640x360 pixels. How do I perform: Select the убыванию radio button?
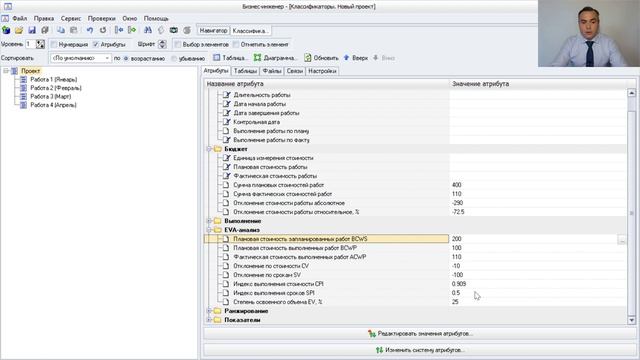tap(174, 58)
